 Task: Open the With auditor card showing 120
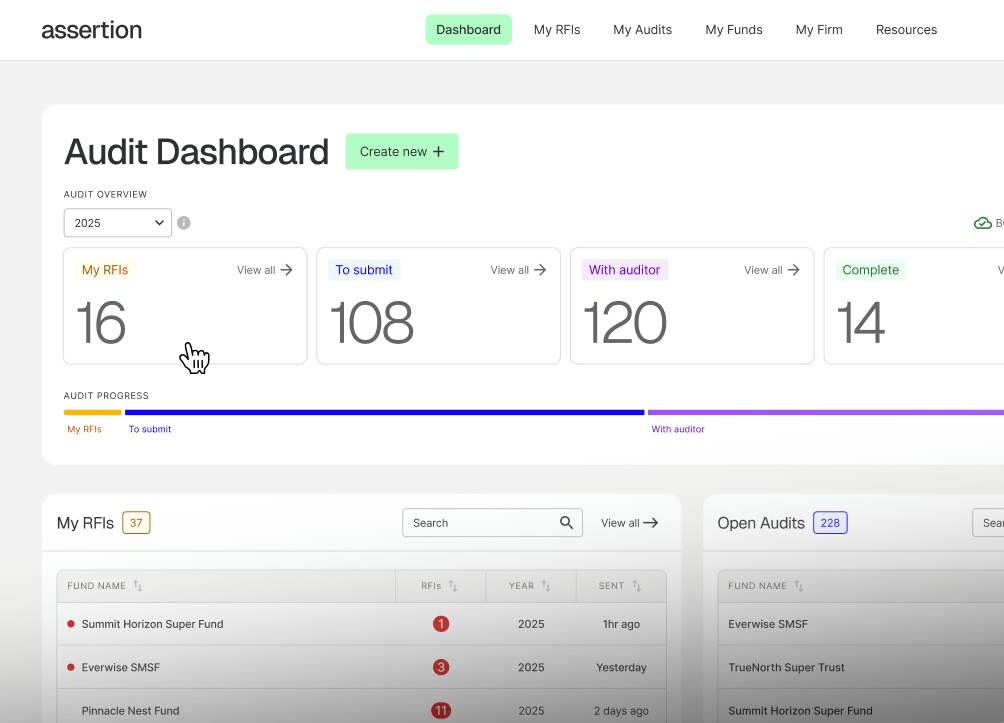tap(692, 306)
